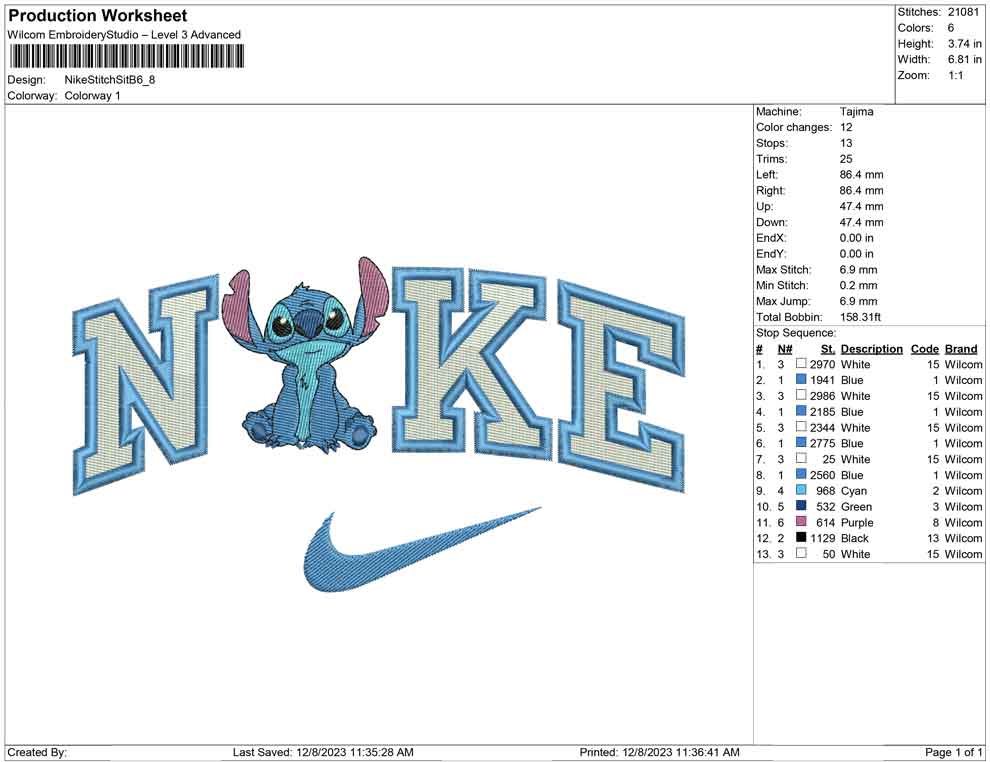This screenshot has width=990, height=762.
Task: Click the St. column header
Action: [828, 348]
